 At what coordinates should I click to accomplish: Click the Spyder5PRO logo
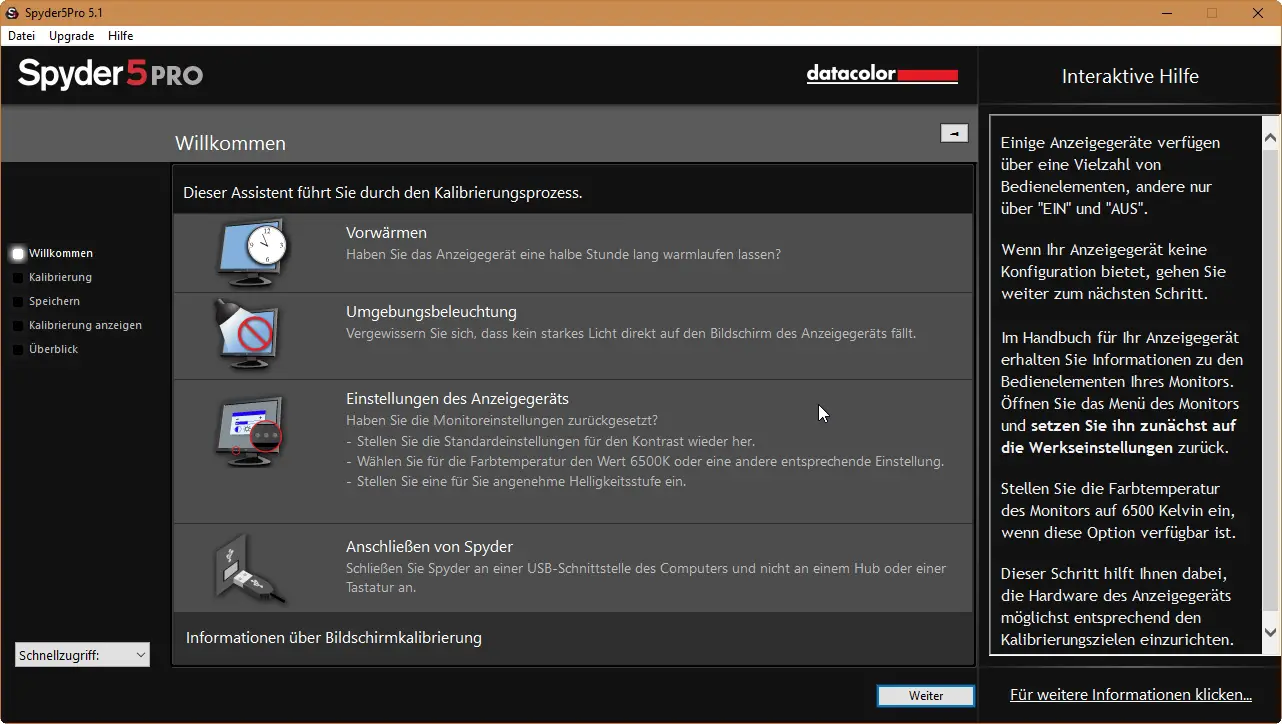tap(110, 74)
